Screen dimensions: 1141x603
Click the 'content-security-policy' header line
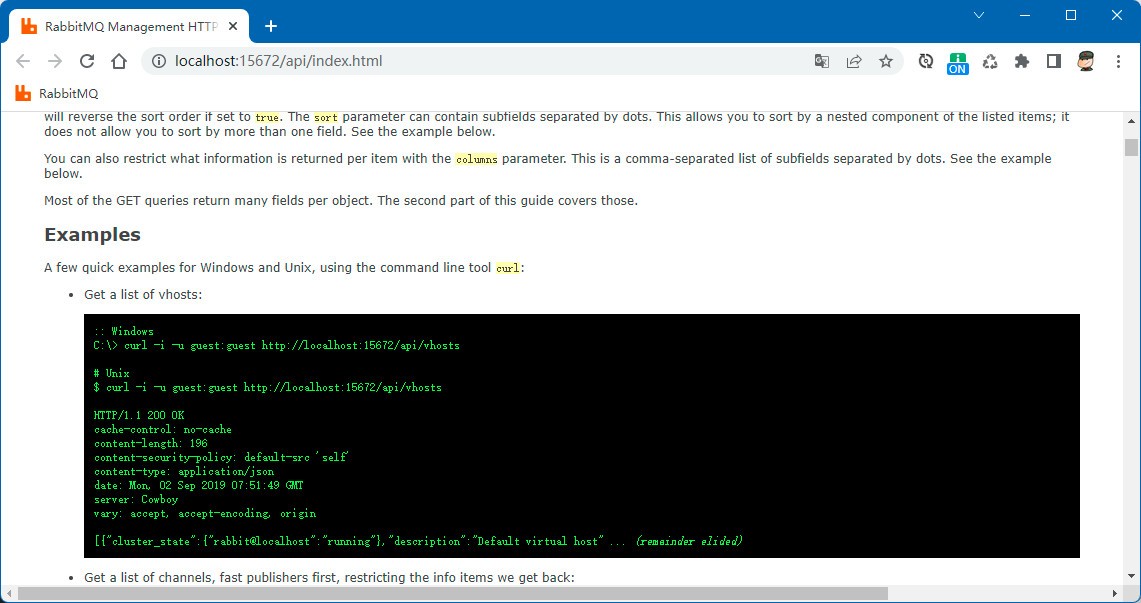222,458
